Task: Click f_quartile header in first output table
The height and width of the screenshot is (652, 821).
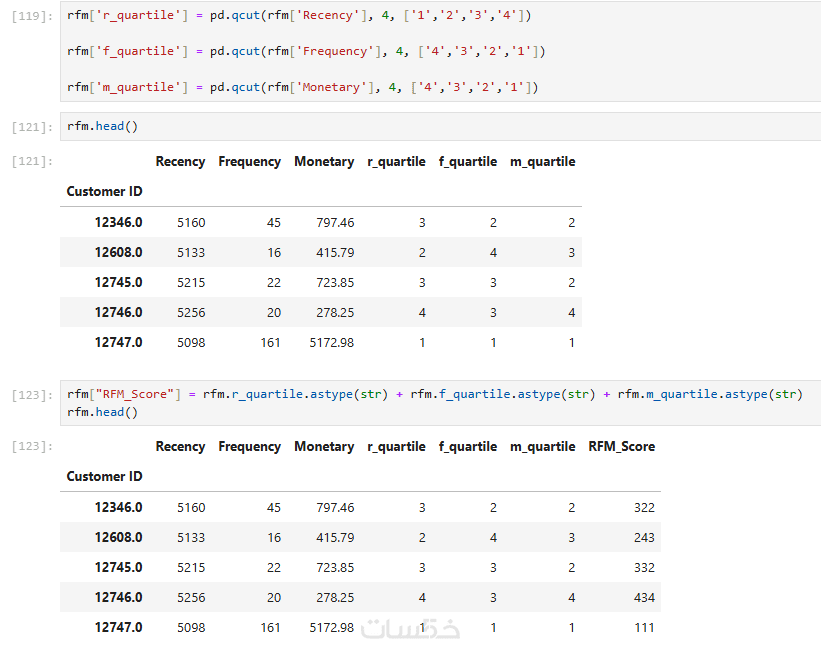Action: pos(467,161)
